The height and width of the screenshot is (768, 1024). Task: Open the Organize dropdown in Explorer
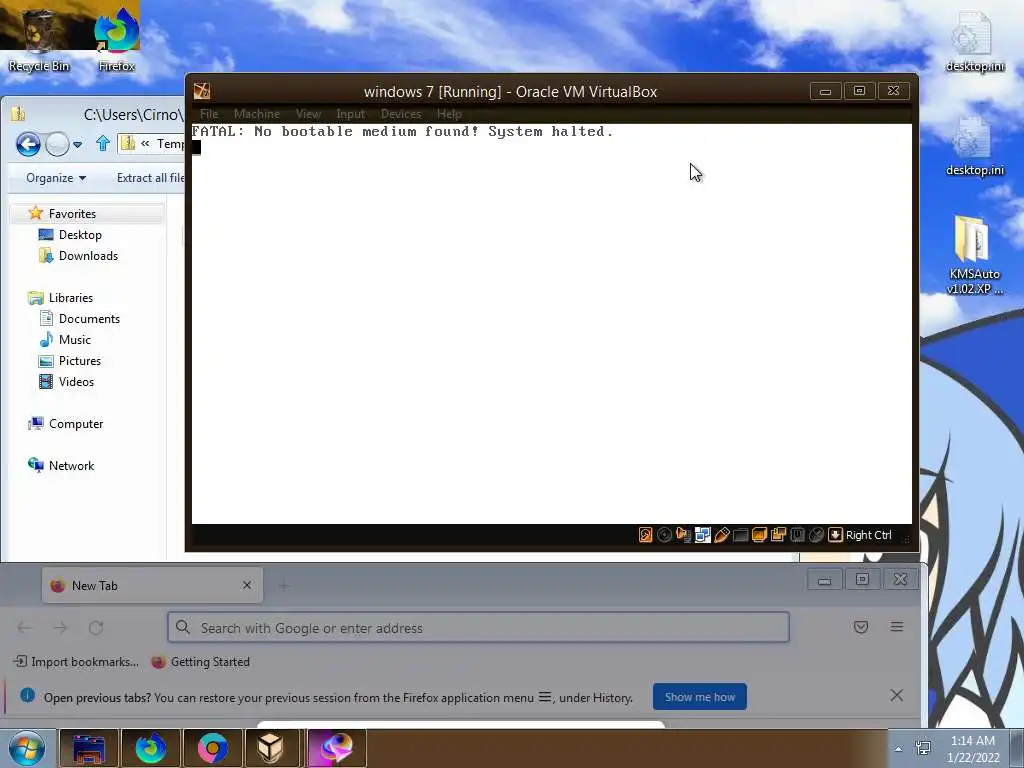(56, 178)
